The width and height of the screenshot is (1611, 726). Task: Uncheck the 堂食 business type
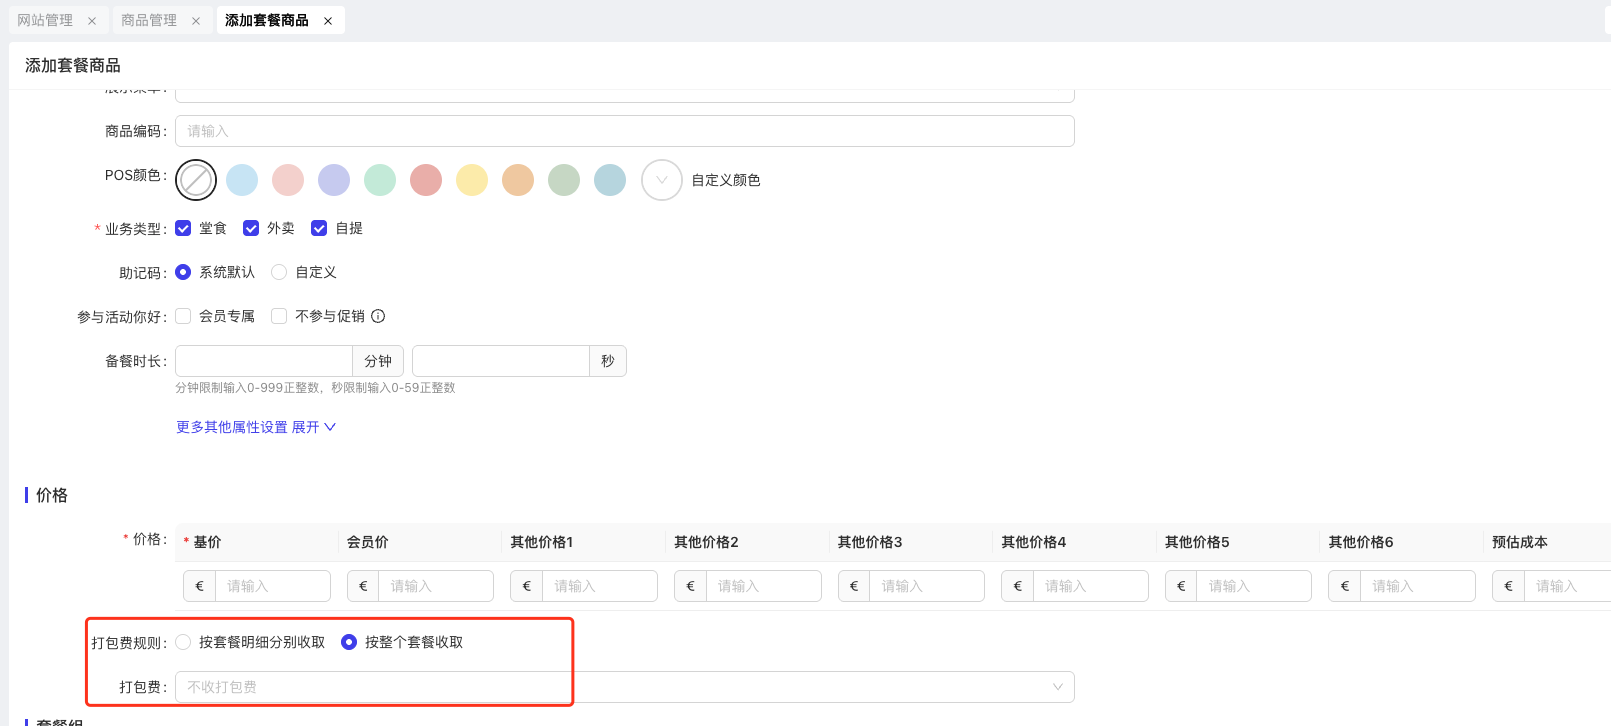coord(183,228)
